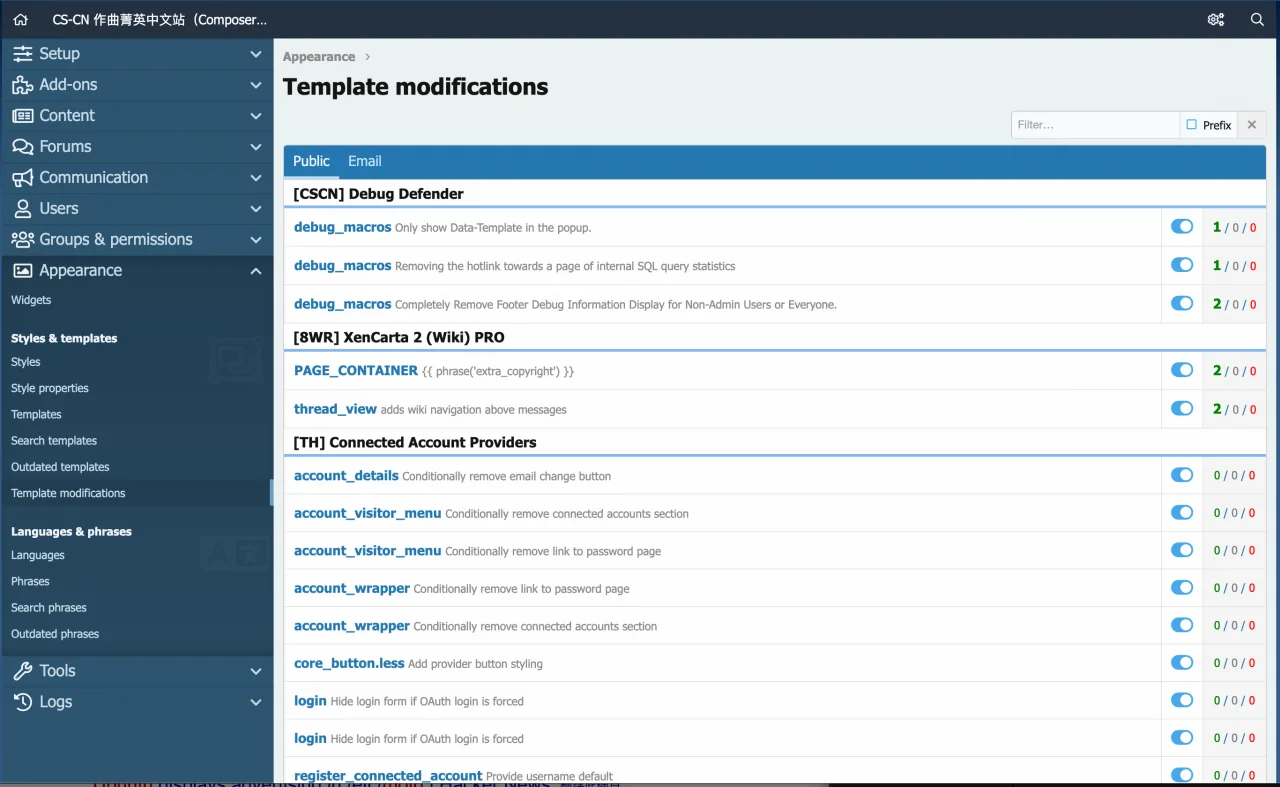The image size is (1280, 787).
Task: Click the Tools wrench icon
Action: [x=22, y=671]
